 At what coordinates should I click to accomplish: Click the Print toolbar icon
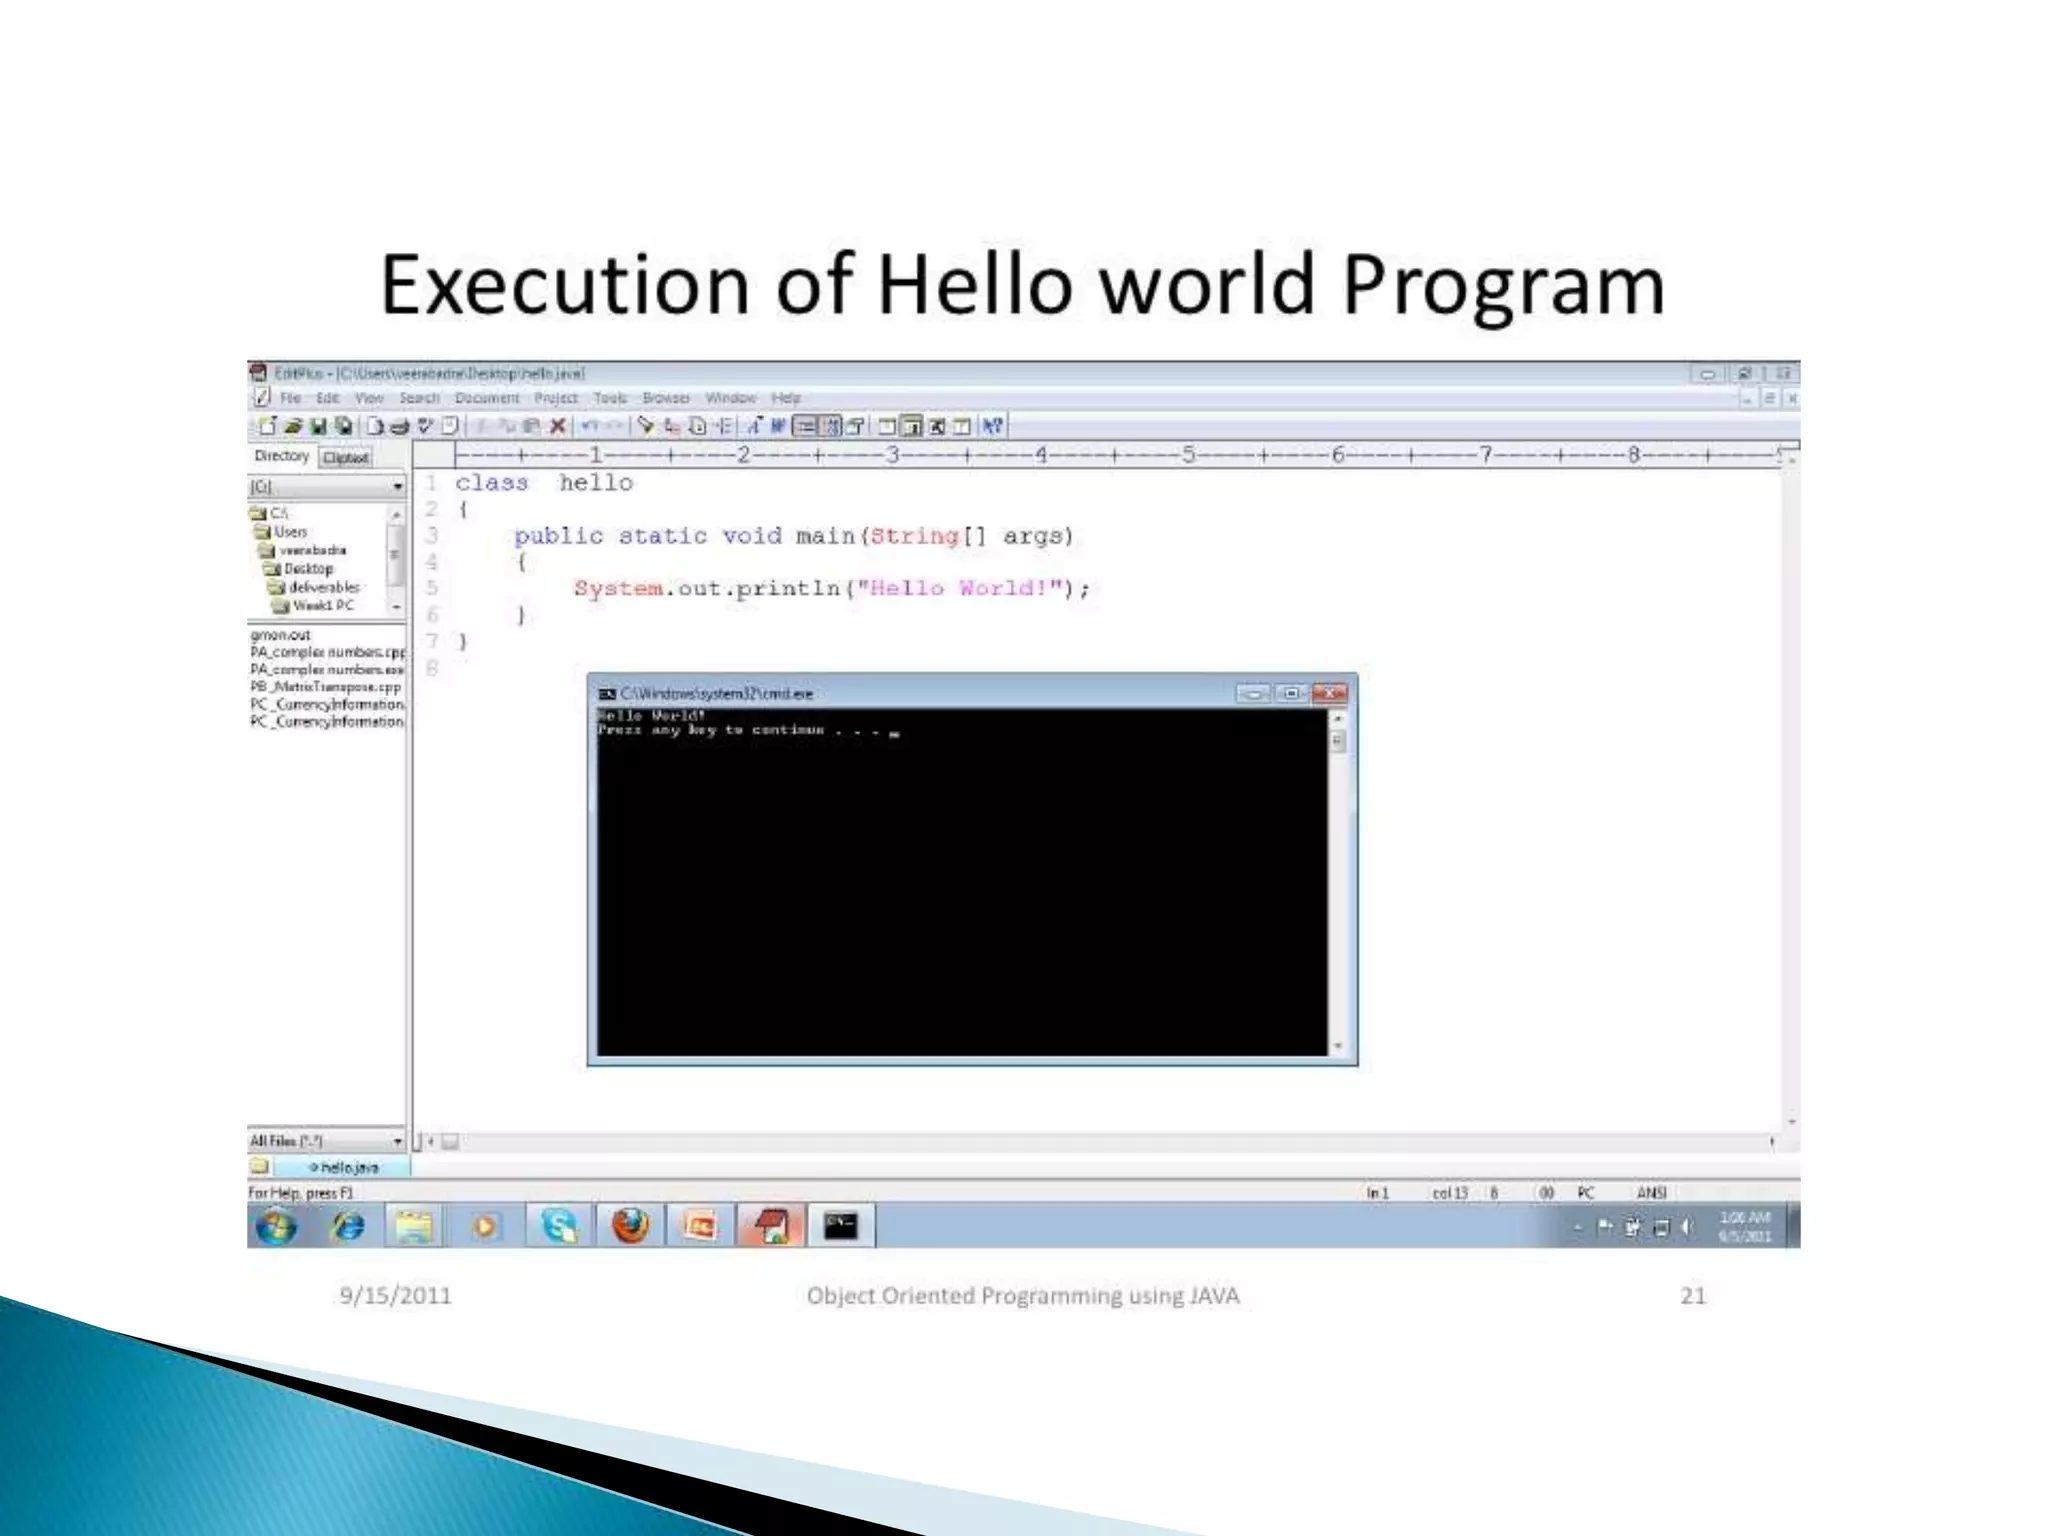point(400,426)
